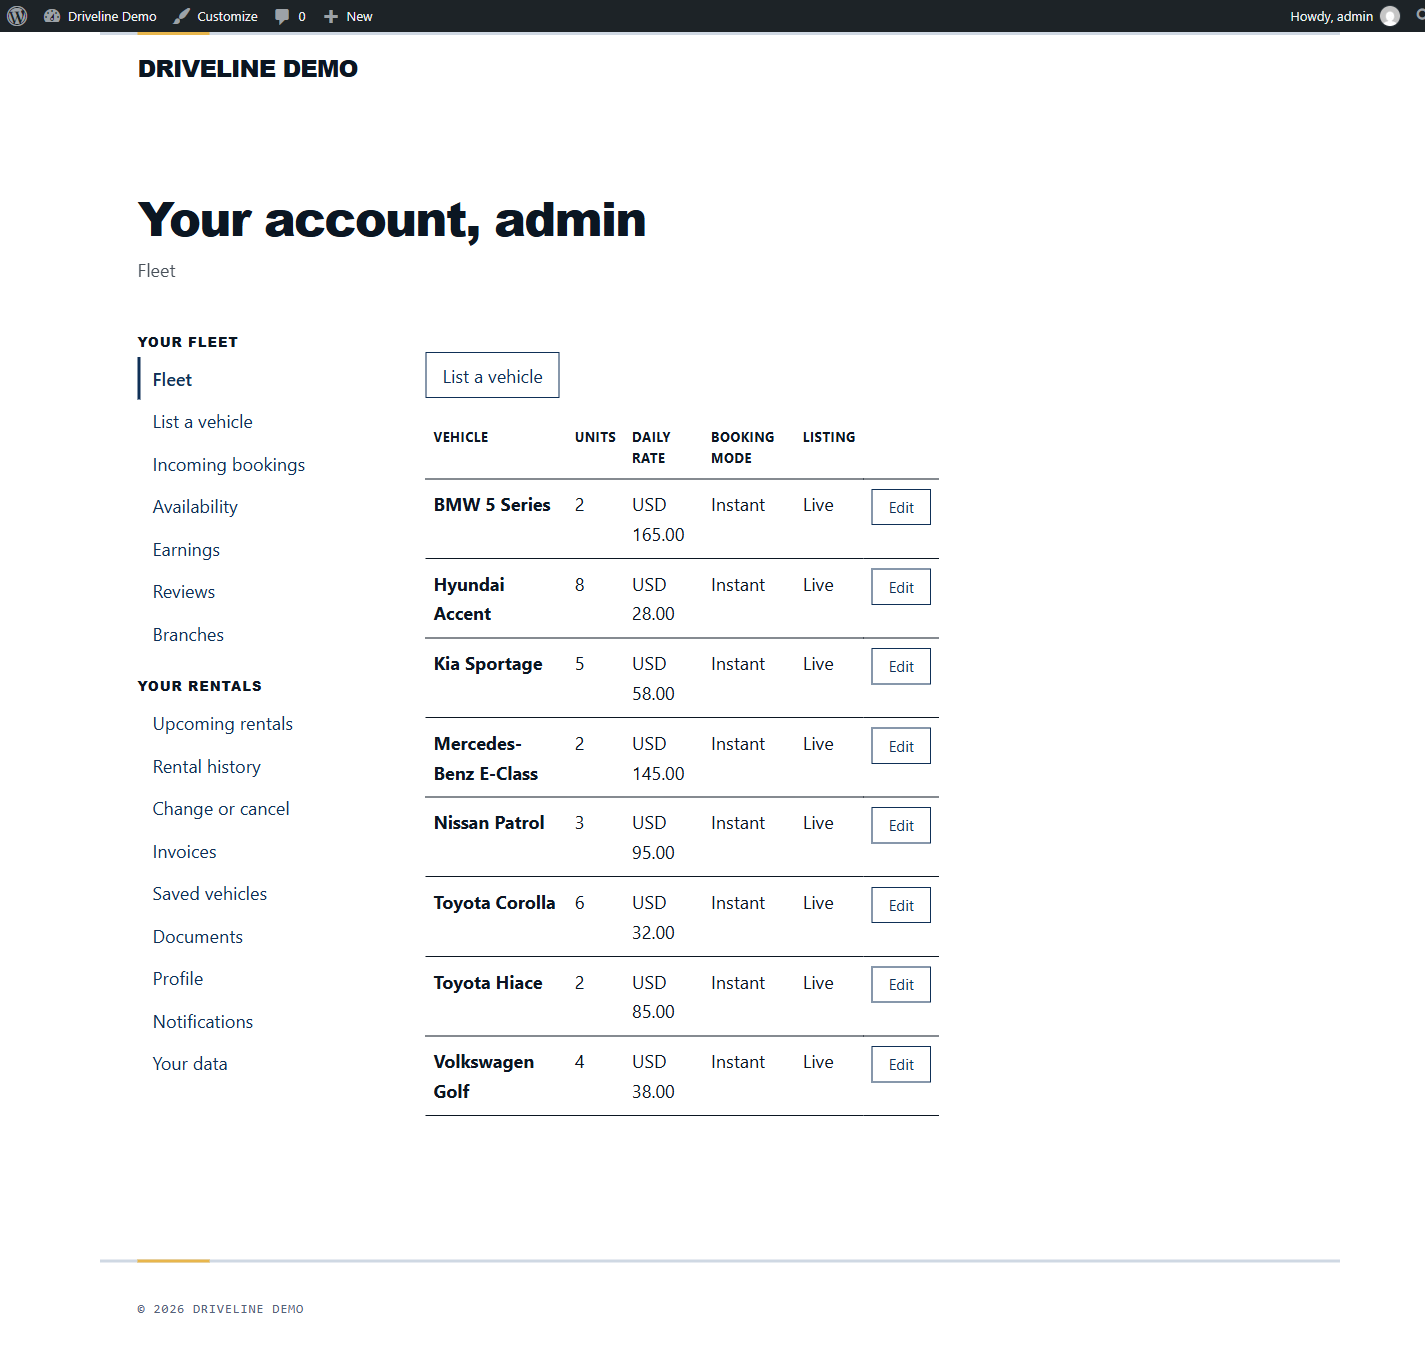This screenshot has width=1425, height=1355.
Task: Click the 2026 DRIVELINE DEMO footer text
Action: click(221, 1309)
